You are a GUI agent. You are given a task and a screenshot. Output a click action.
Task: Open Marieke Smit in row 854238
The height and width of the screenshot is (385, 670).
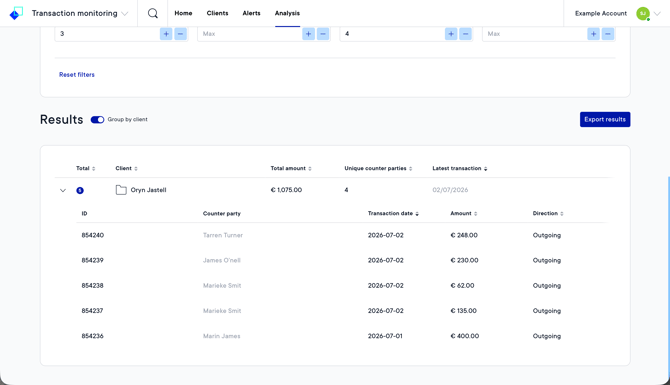point(222,285)
